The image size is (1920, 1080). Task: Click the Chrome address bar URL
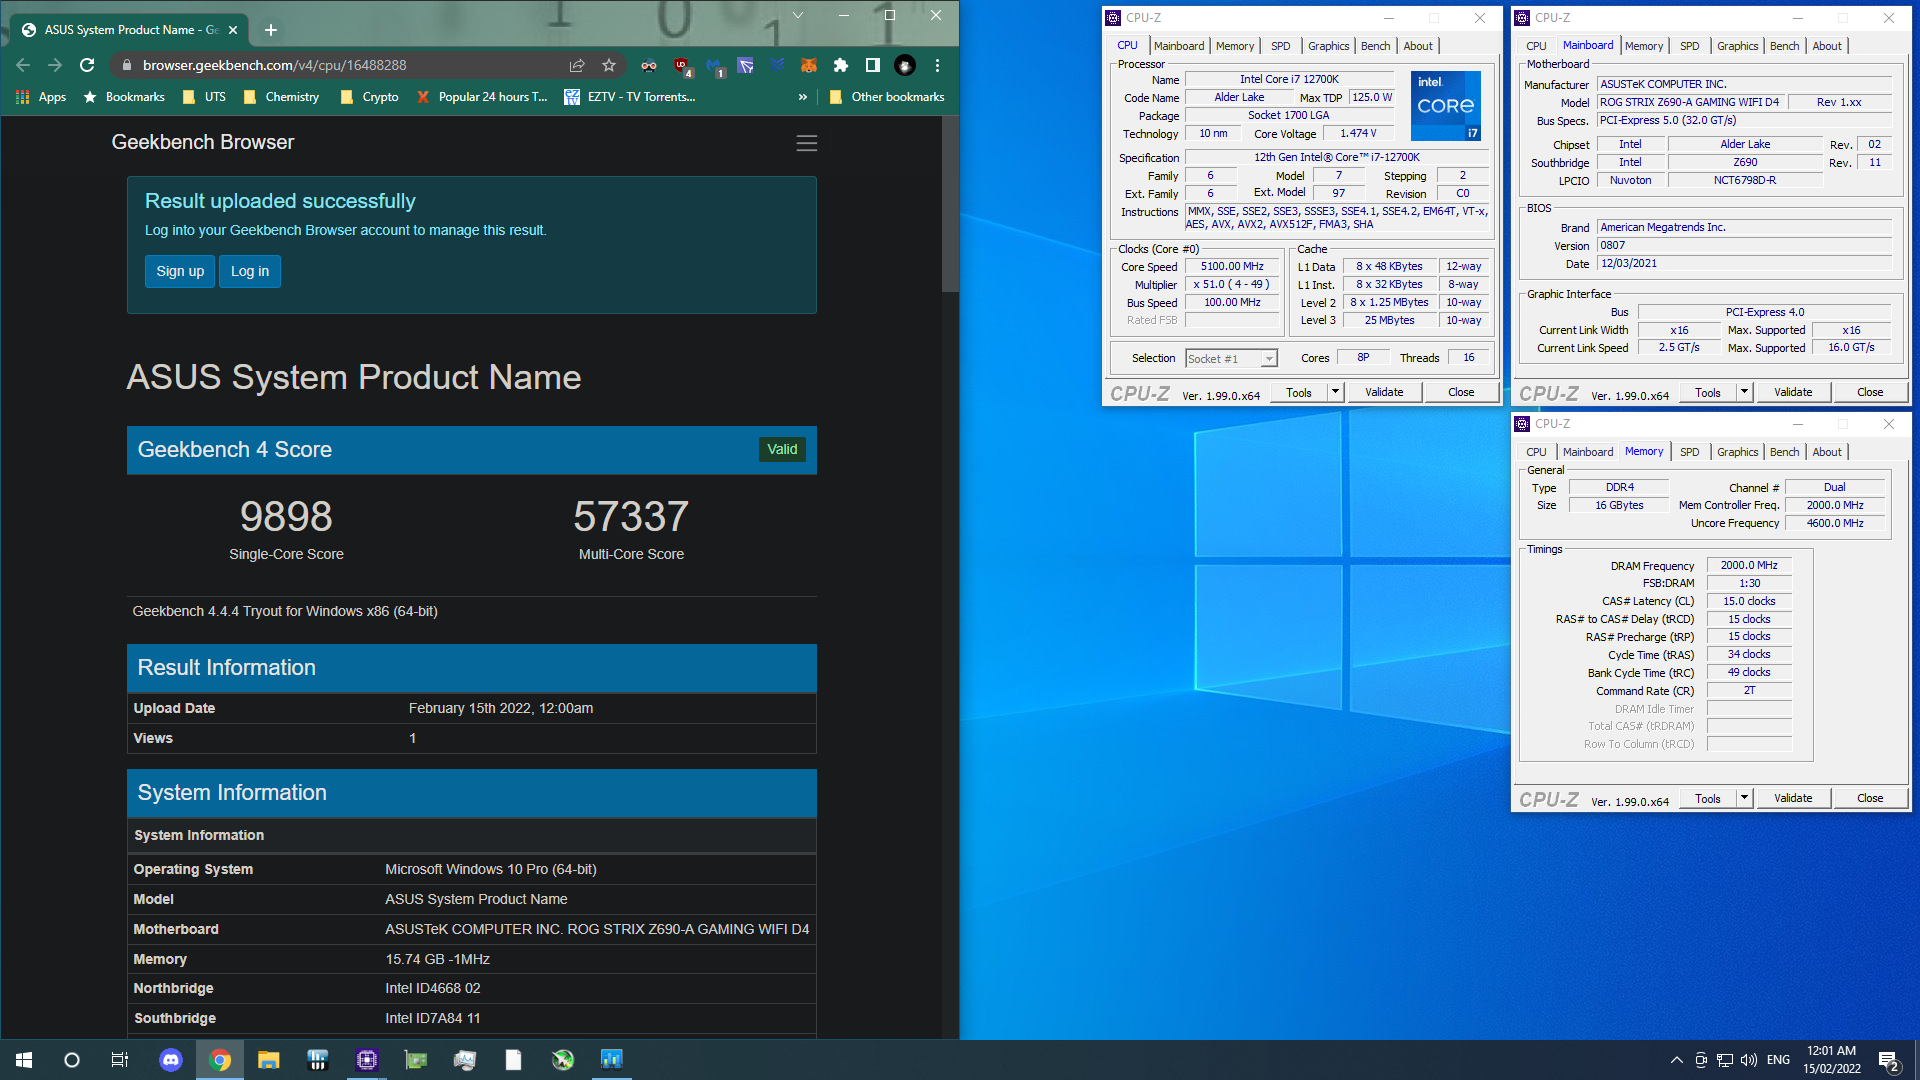[274, 65]
